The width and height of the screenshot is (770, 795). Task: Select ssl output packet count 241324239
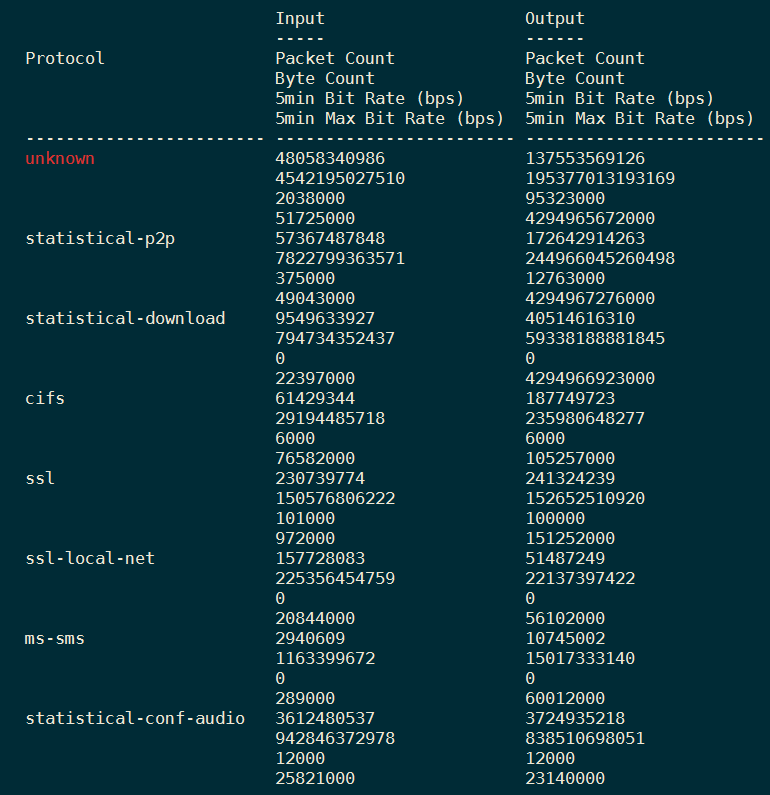point(570,478)
